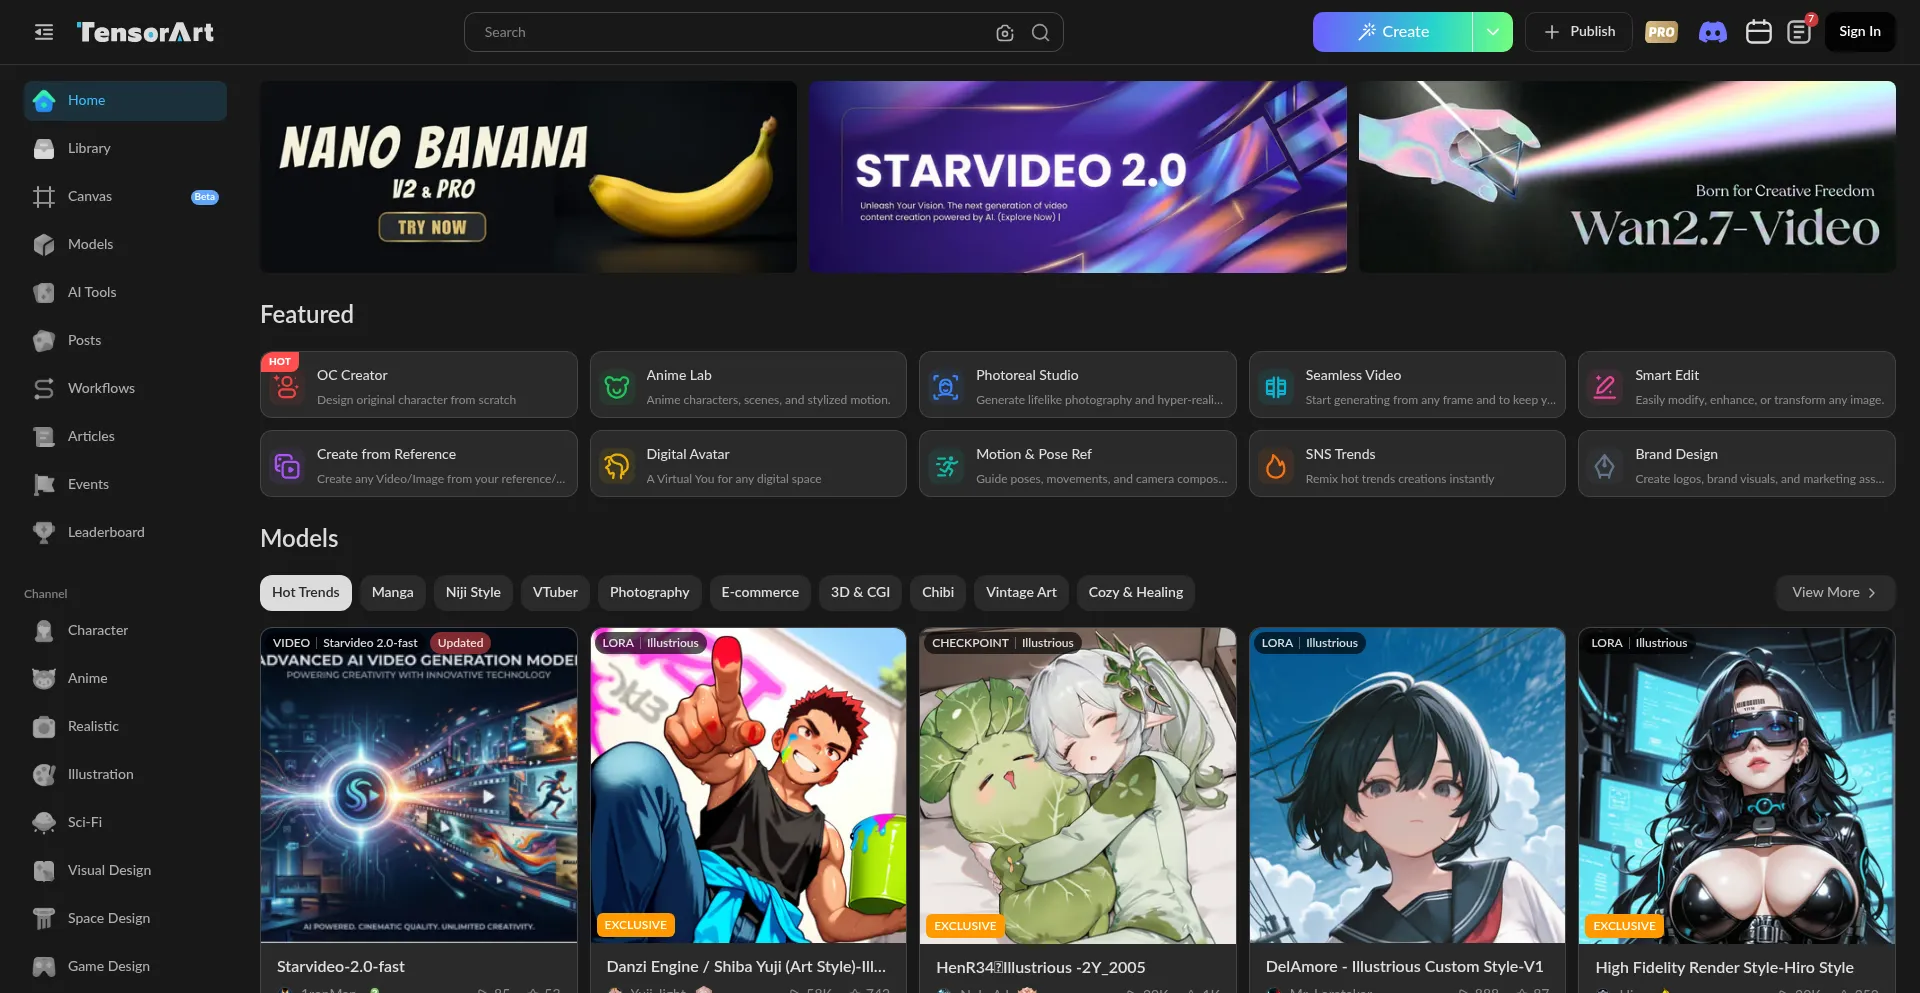Open High Fidelity Render Style-Hiro thumbnail

coord(1737,785)
